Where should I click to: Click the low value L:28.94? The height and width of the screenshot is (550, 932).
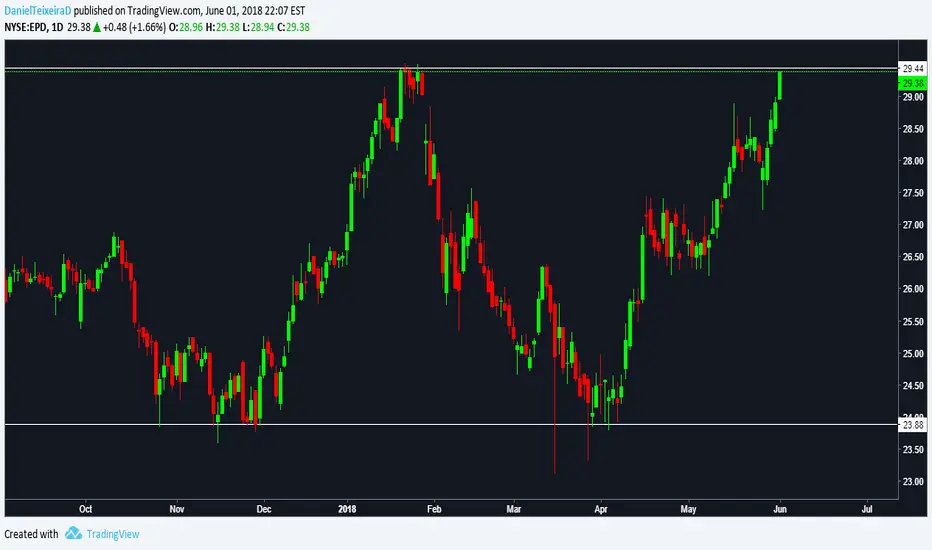258,27
